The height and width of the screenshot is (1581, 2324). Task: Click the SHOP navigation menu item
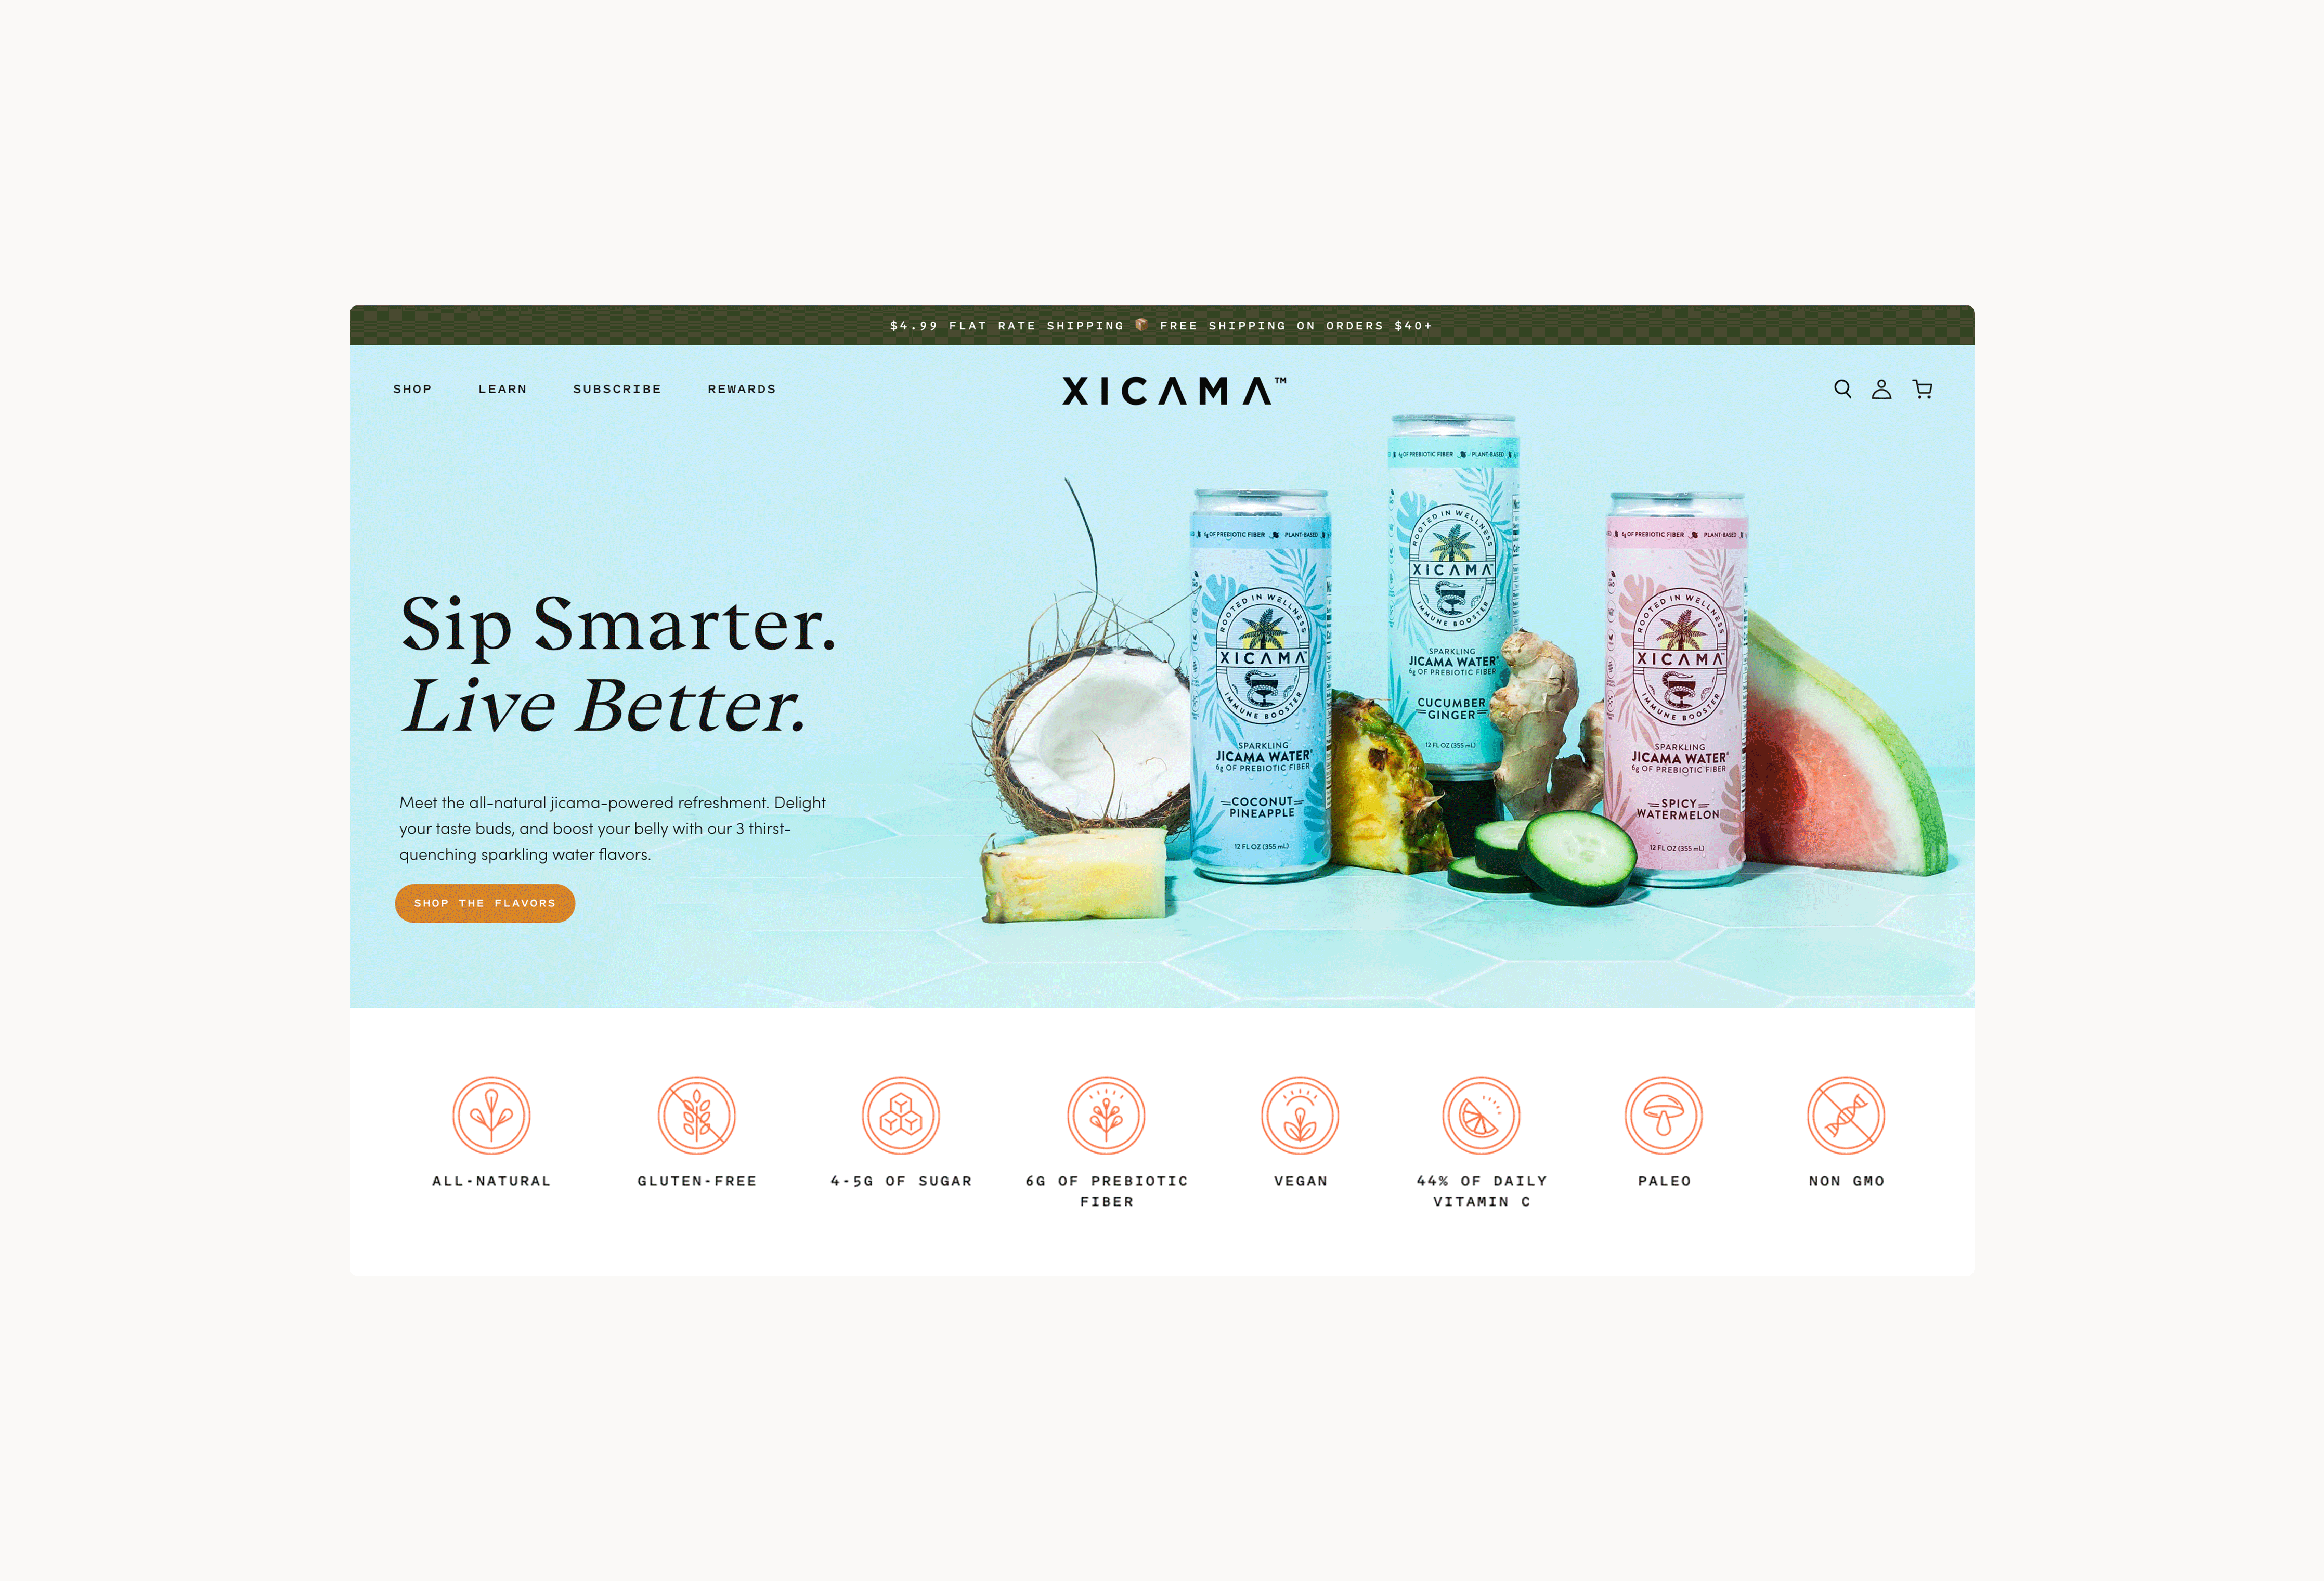[413, 388]
